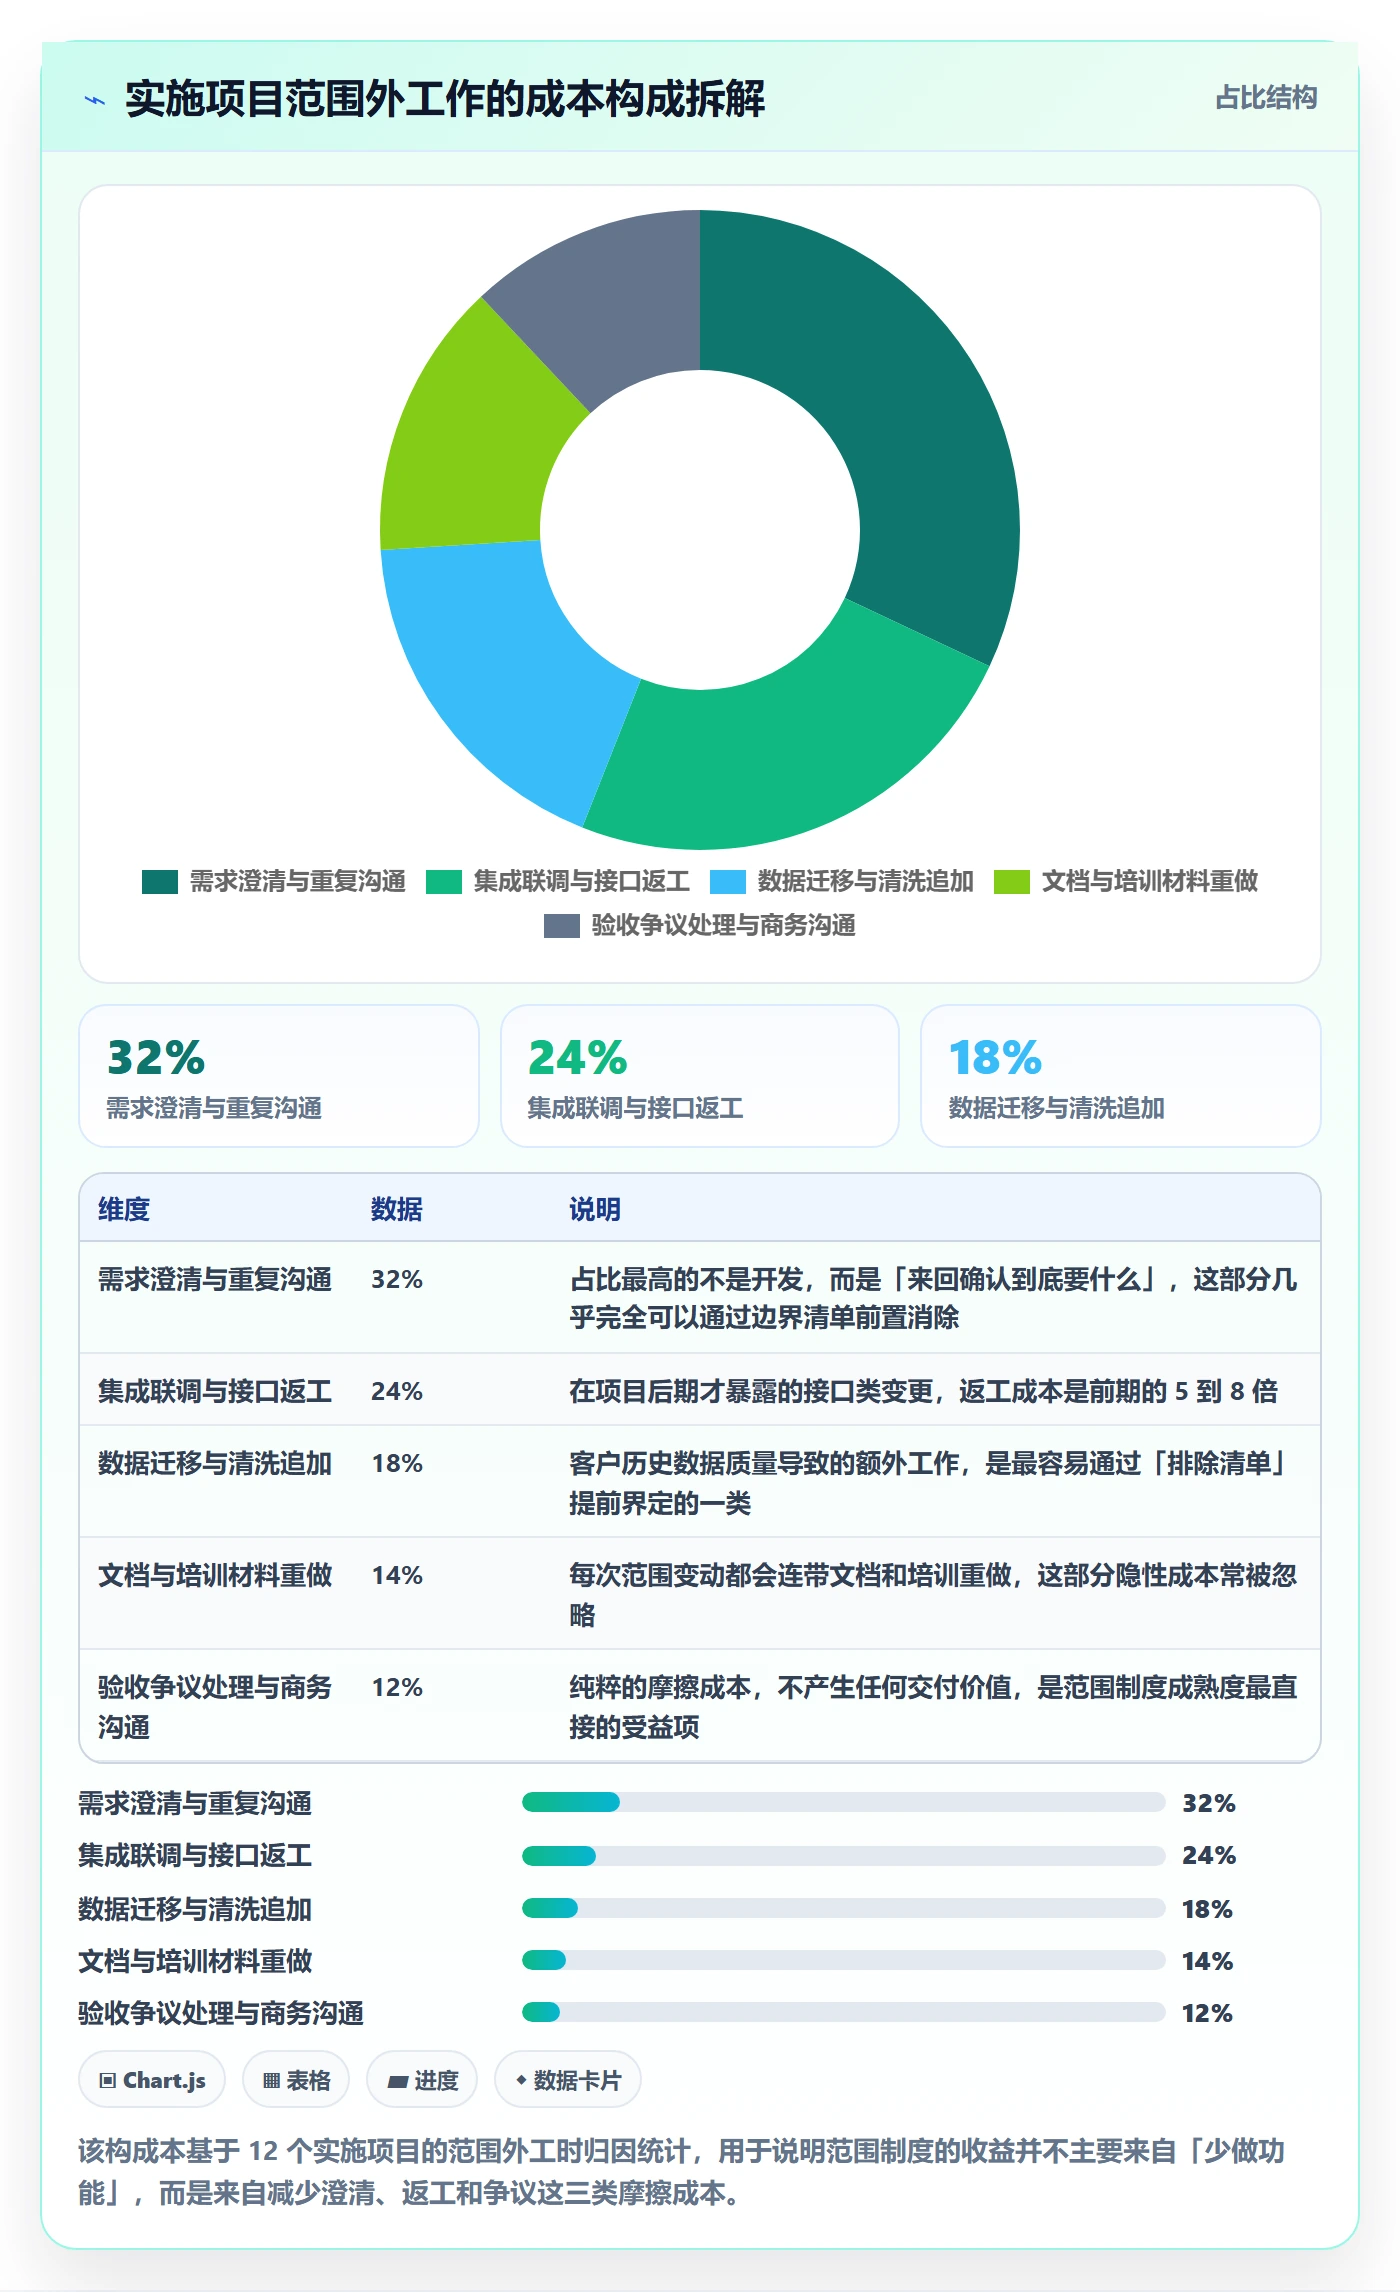Viewport: 1400px width, 2292px height.
Task: Open the 18% 数据迁移与清洗追加 data card
Action: [1120, 1076]
